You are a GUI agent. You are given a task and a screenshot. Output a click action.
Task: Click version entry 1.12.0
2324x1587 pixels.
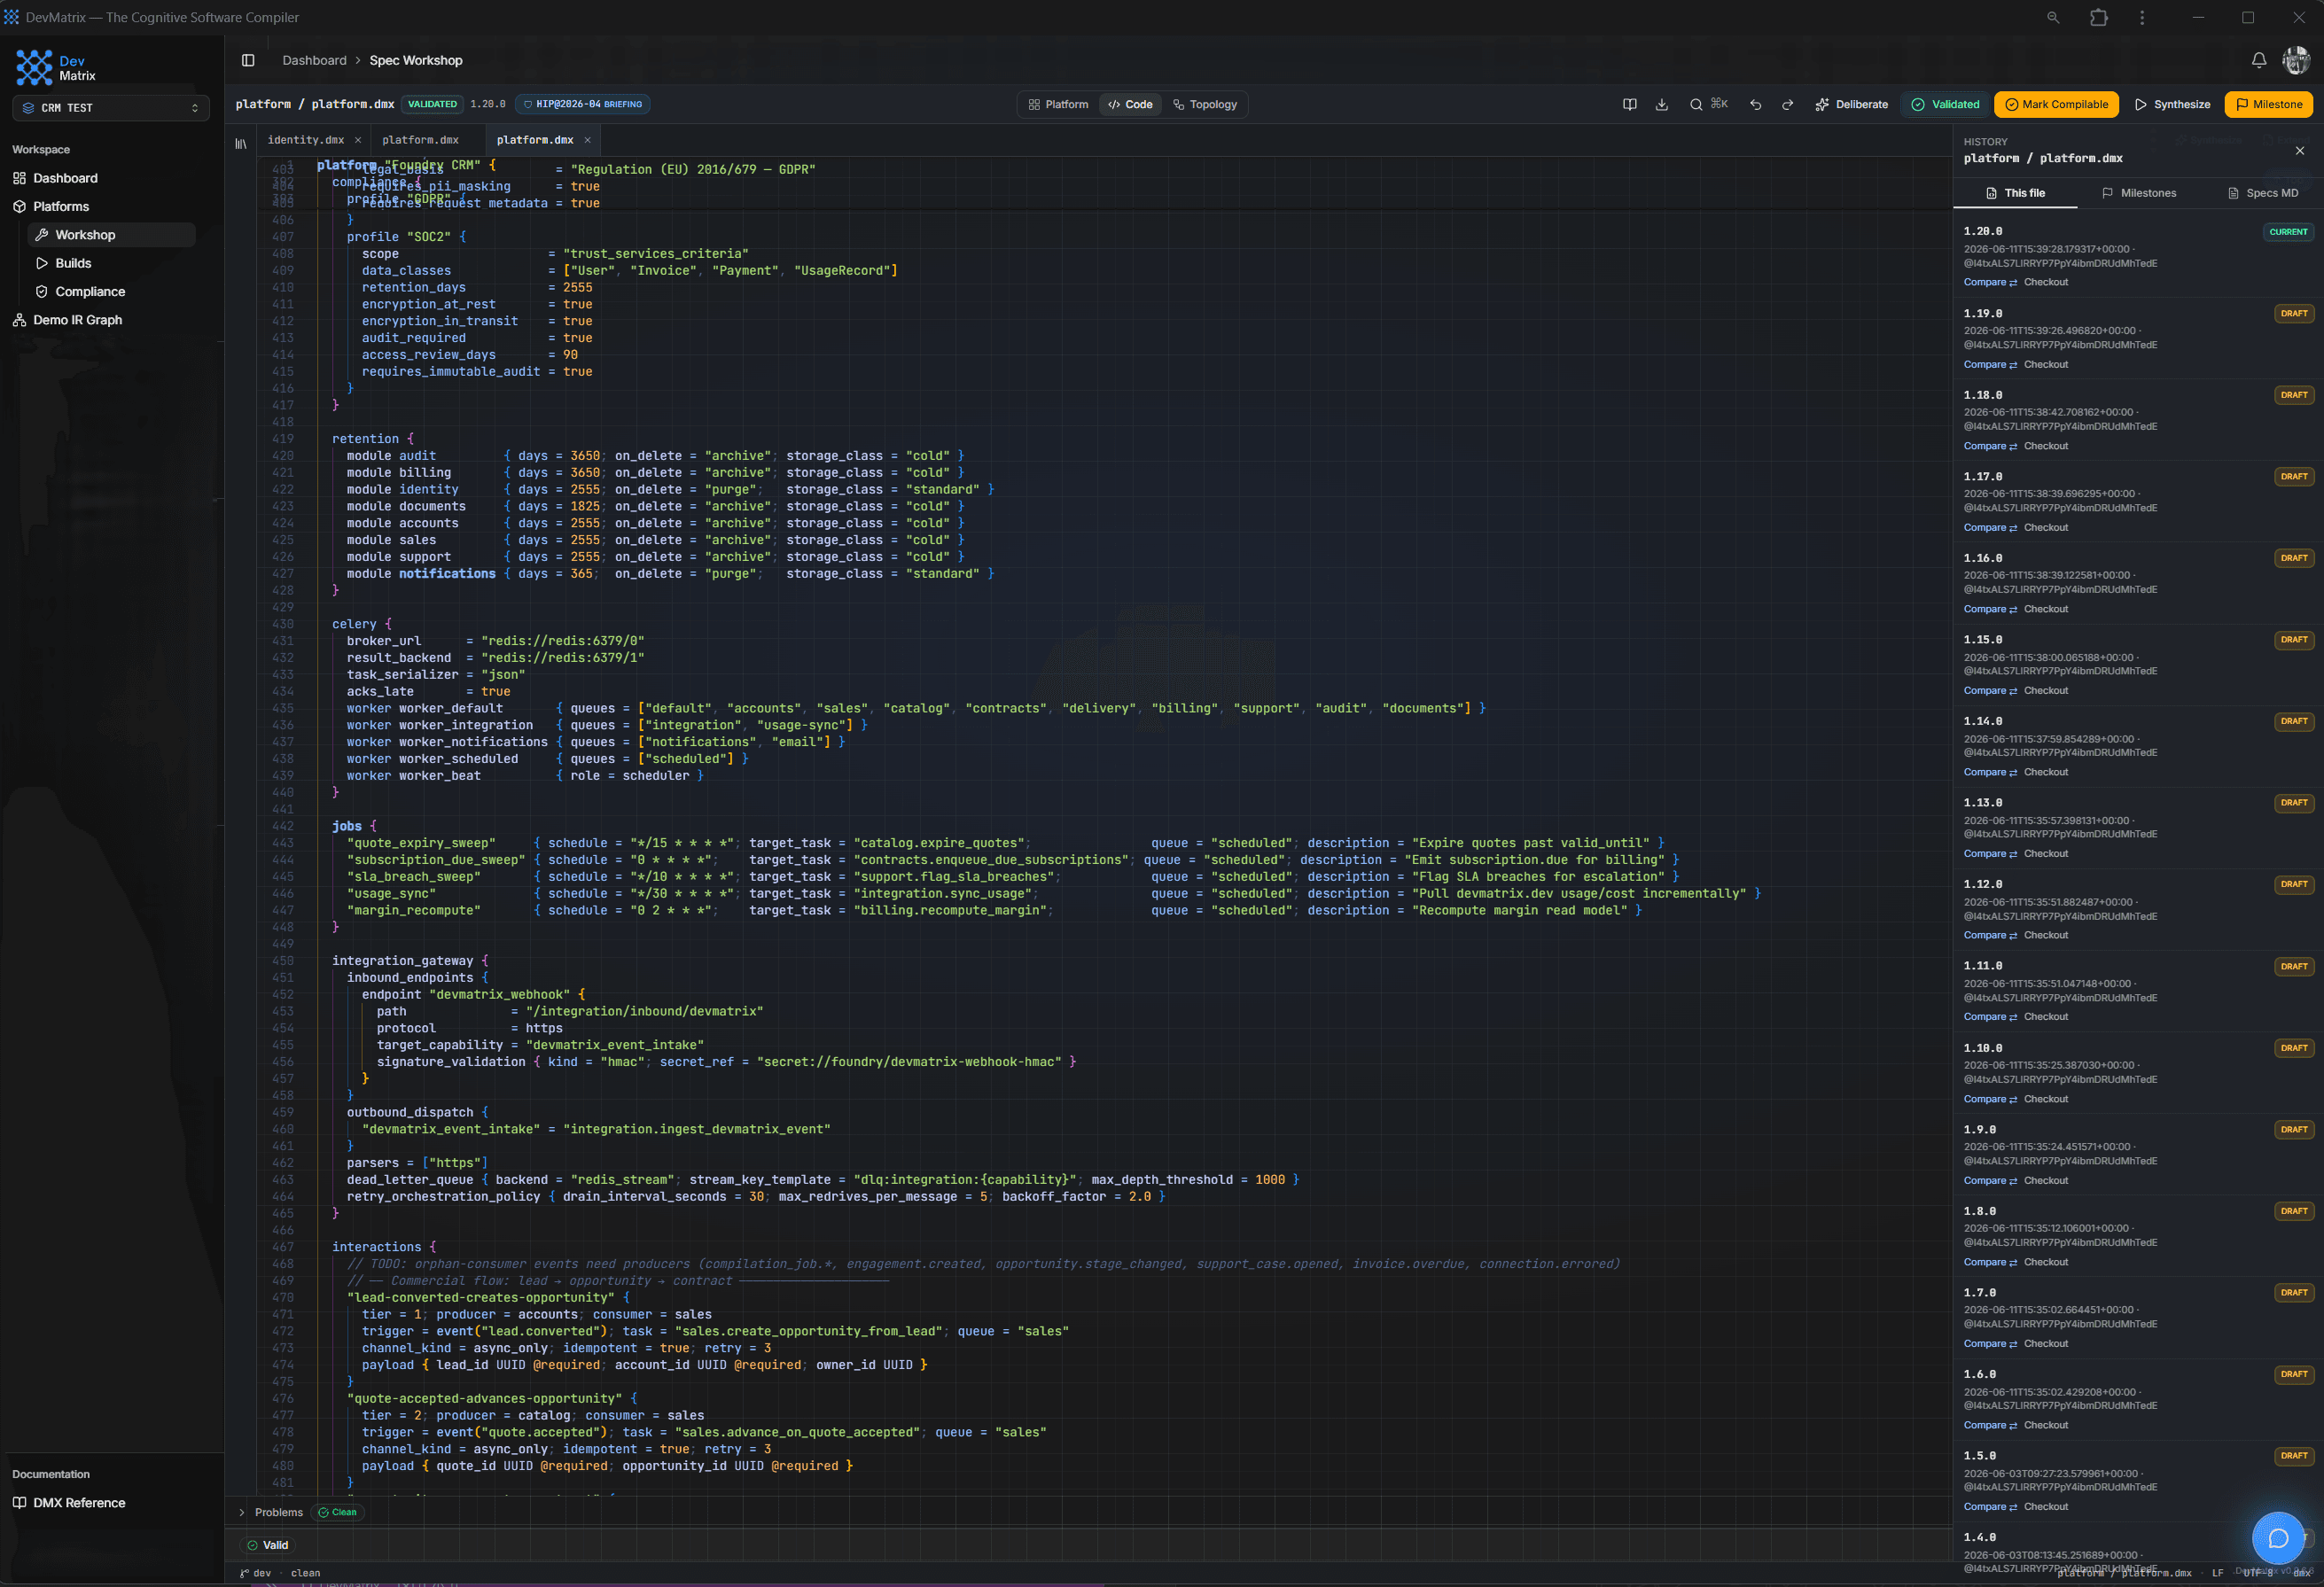coord(2138,909)
